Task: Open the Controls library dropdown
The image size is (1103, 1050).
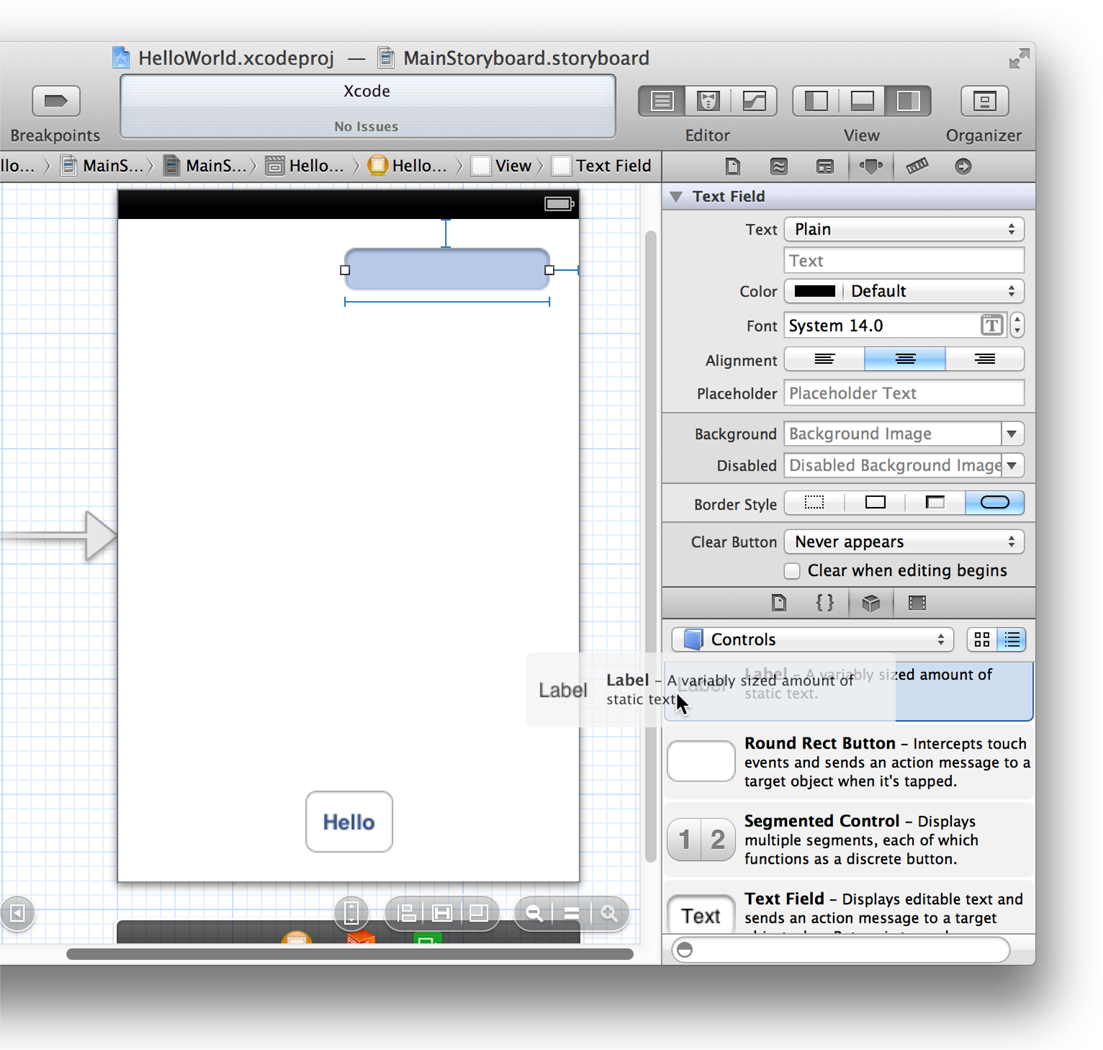Action: tap(814, 640)
